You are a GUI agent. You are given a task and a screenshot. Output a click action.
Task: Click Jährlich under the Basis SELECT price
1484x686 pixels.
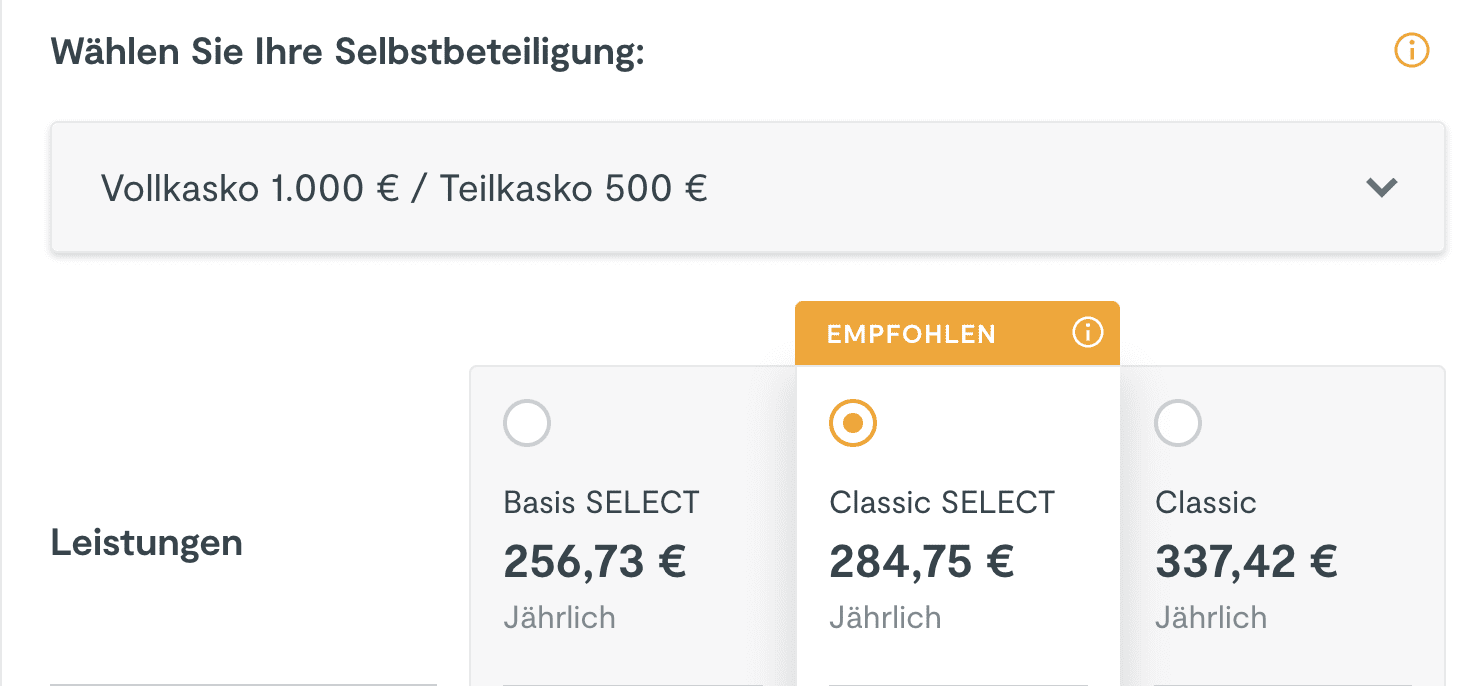(x=559, y=617)
